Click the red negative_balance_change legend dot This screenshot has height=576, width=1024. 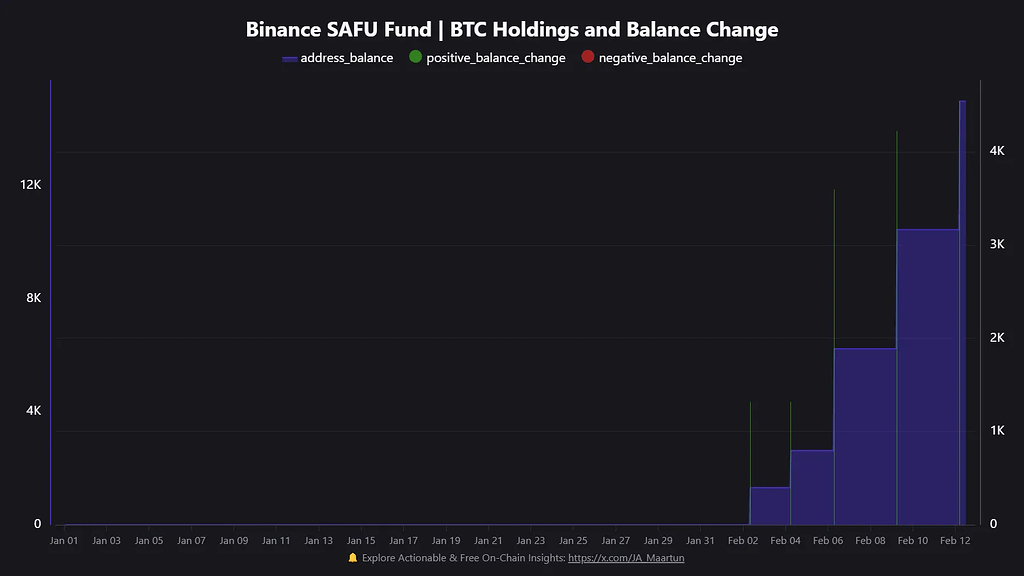[x=588, y=58]
